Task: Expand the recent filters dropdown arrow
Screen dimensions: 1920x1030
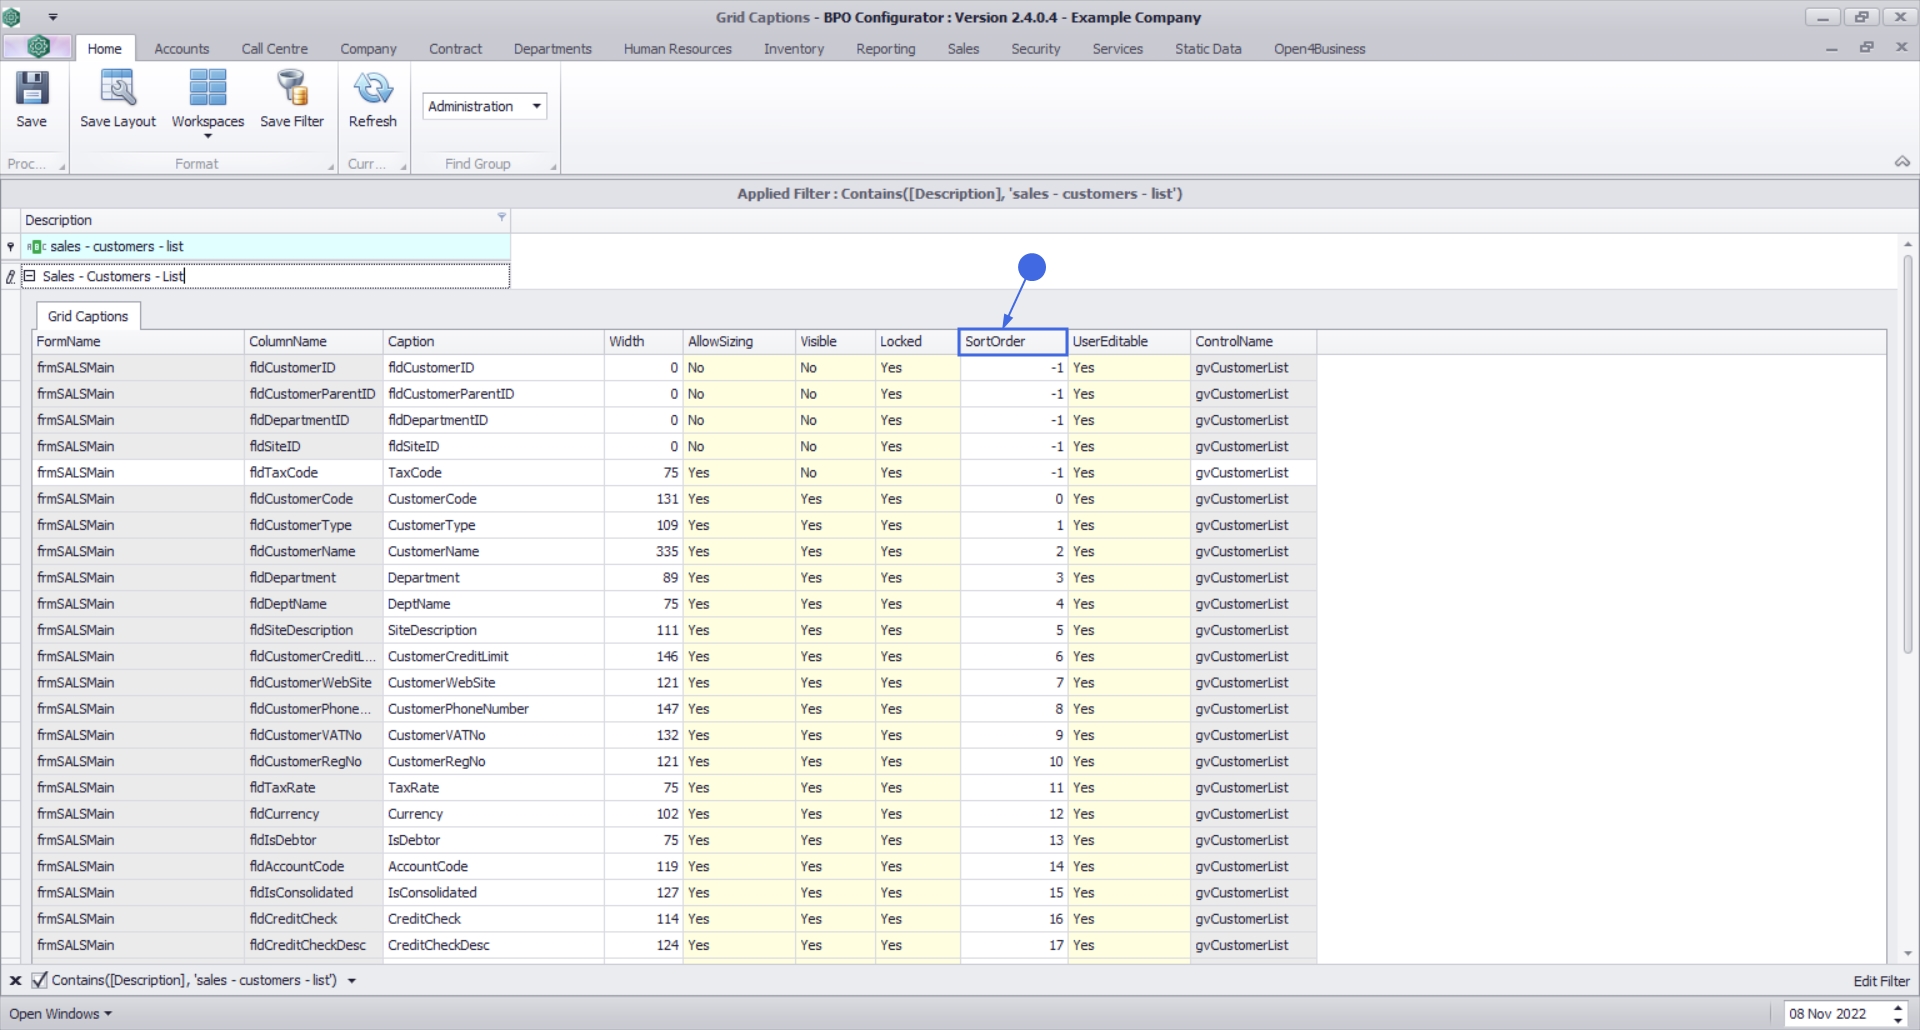Action: pos(352,981)
